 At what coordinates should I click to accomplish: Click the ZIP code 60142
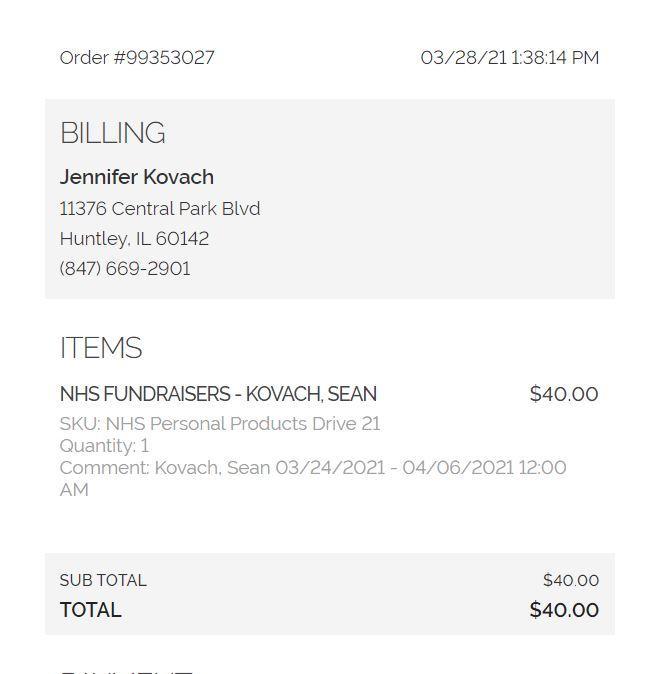click(182, 238)
